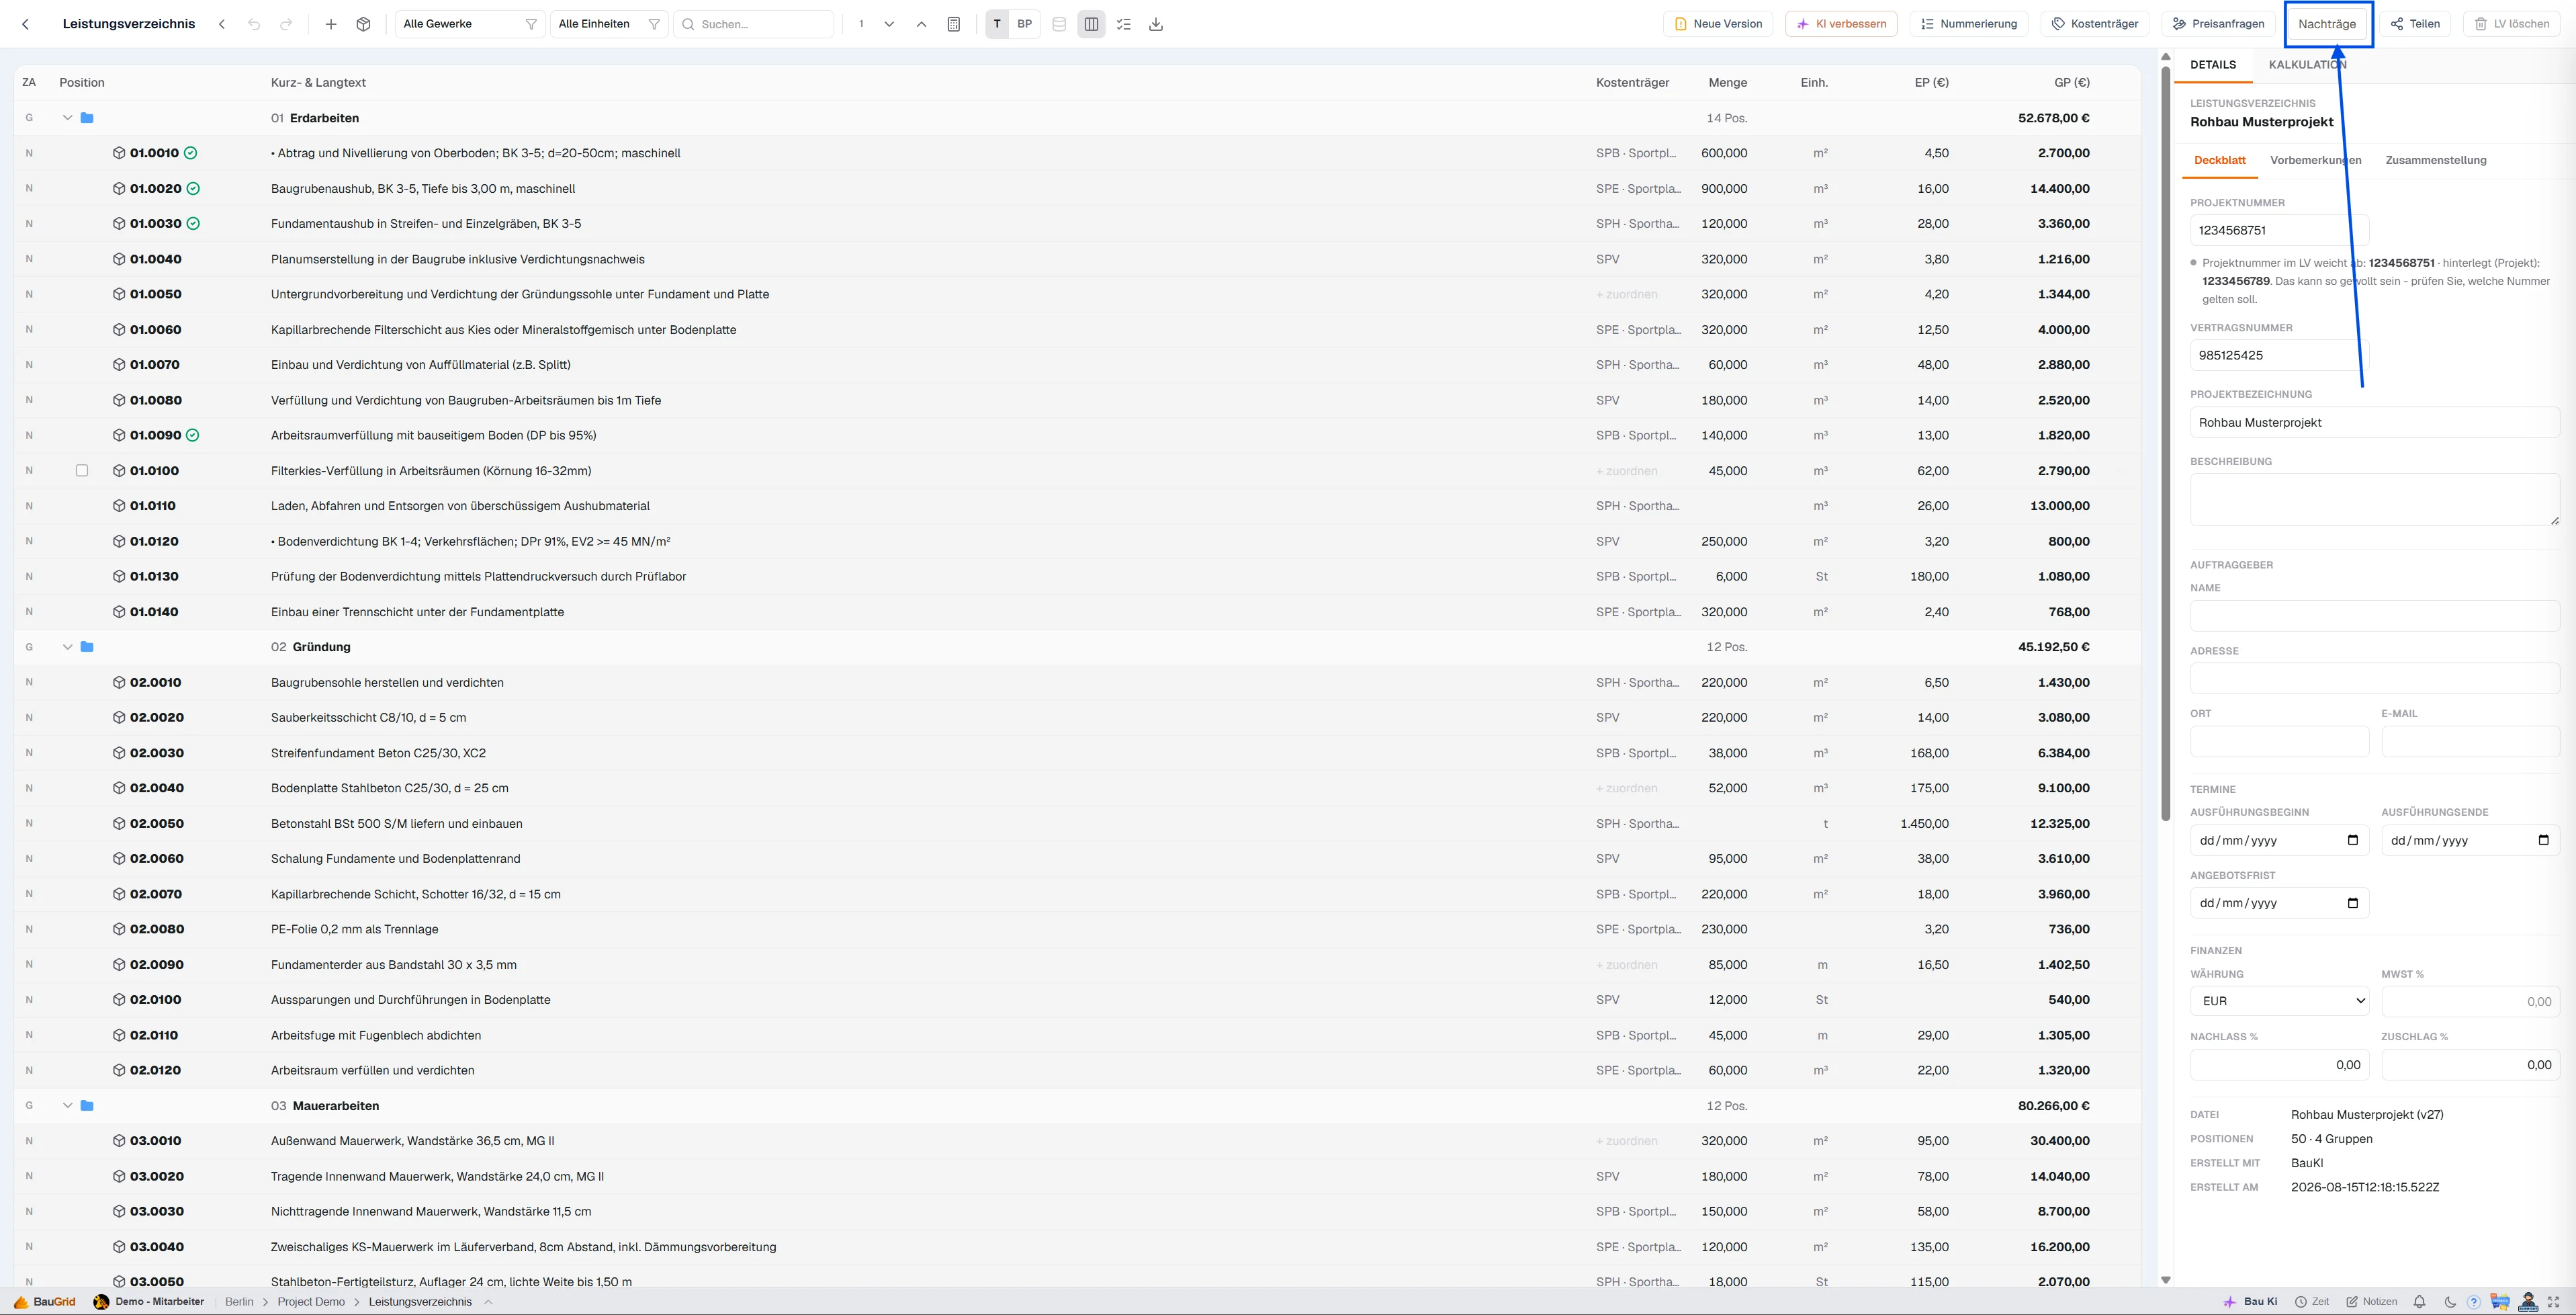
Task: Select the Vorbemerkungen sub-tab
Action: point(2316,160)
